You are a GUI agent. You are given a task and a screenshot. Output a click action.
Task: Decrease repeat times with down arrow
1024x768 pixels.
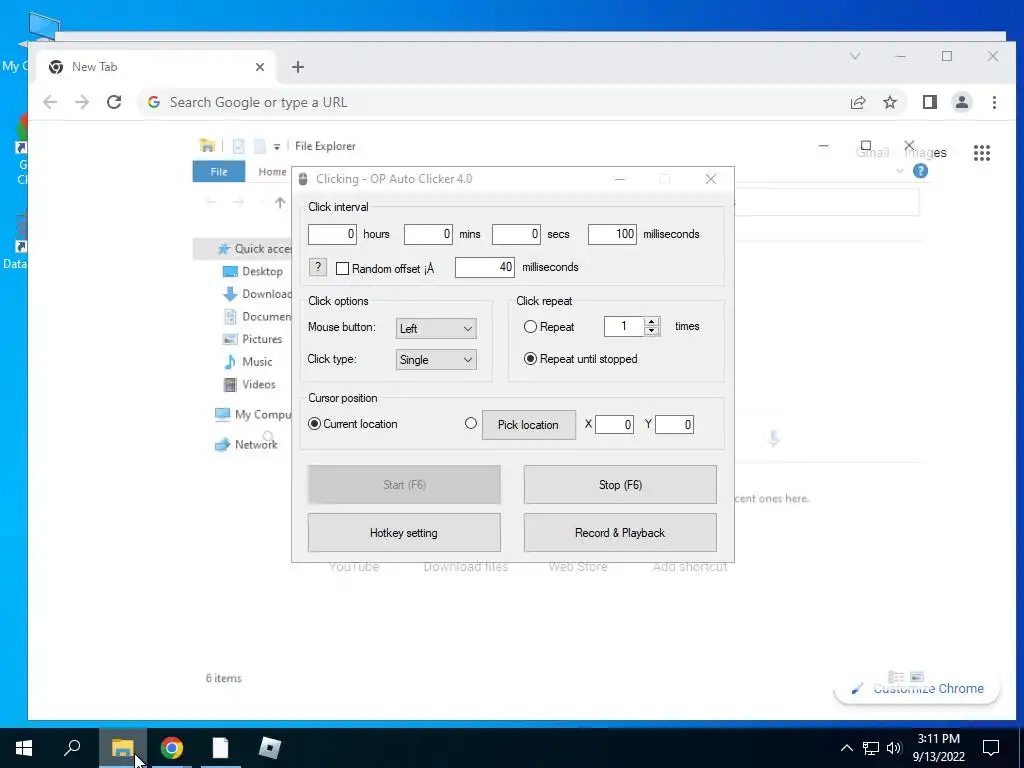pos(651,330)
